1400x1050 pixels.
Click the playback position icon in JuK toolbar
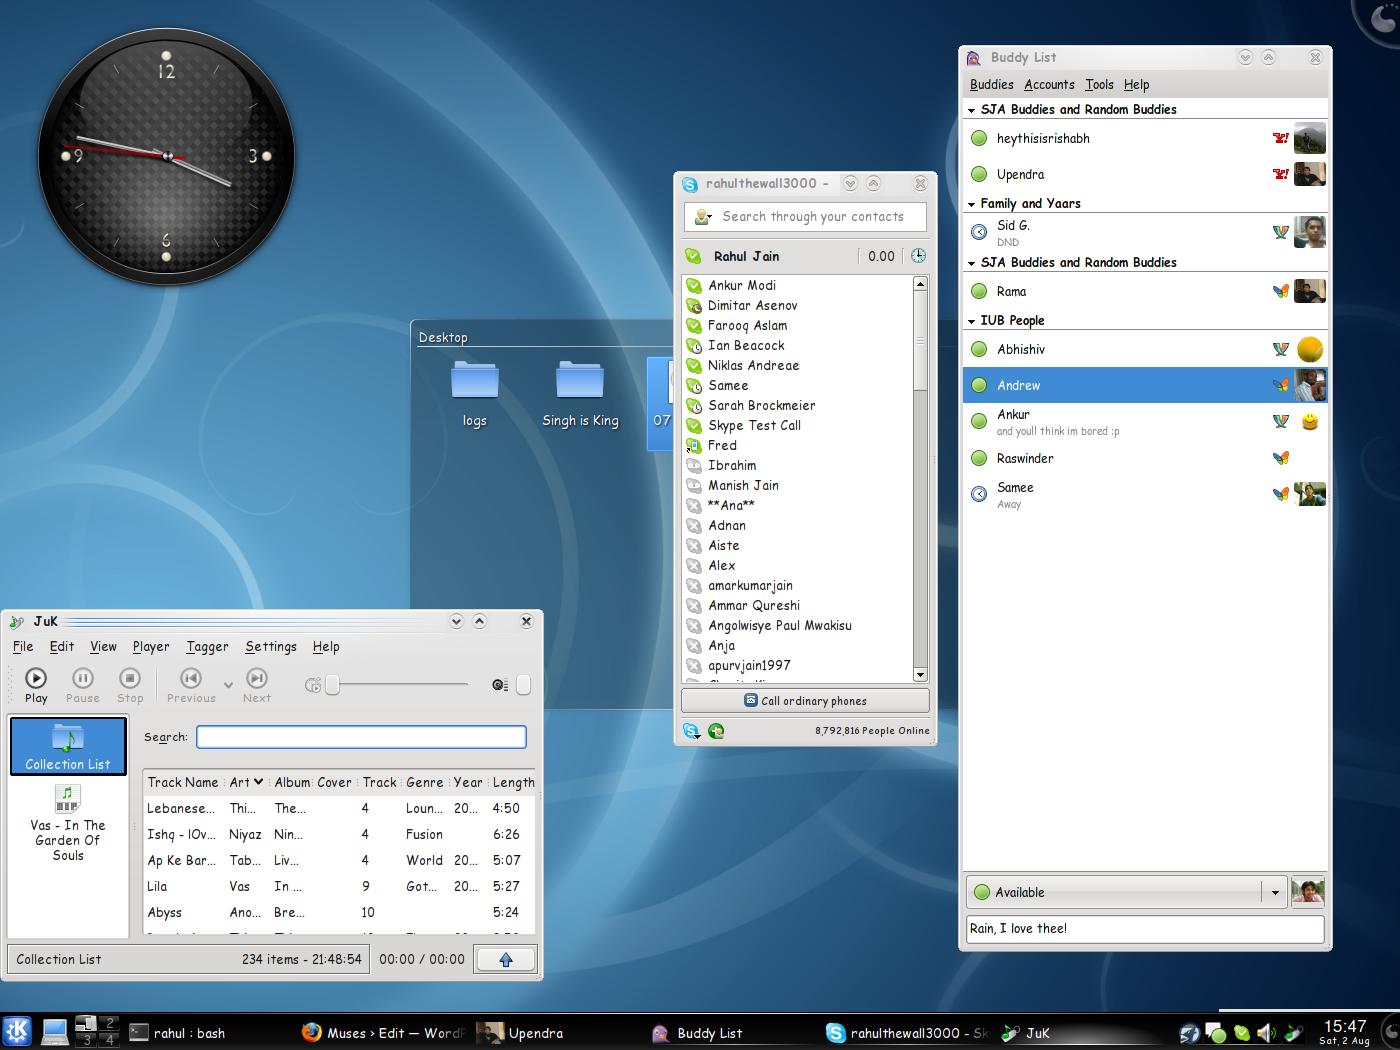click(313, 685)
